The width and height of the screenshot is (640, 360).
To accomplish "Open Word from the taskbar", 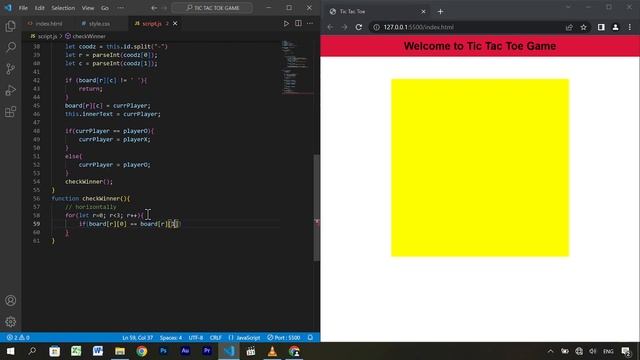I will 98,351.
